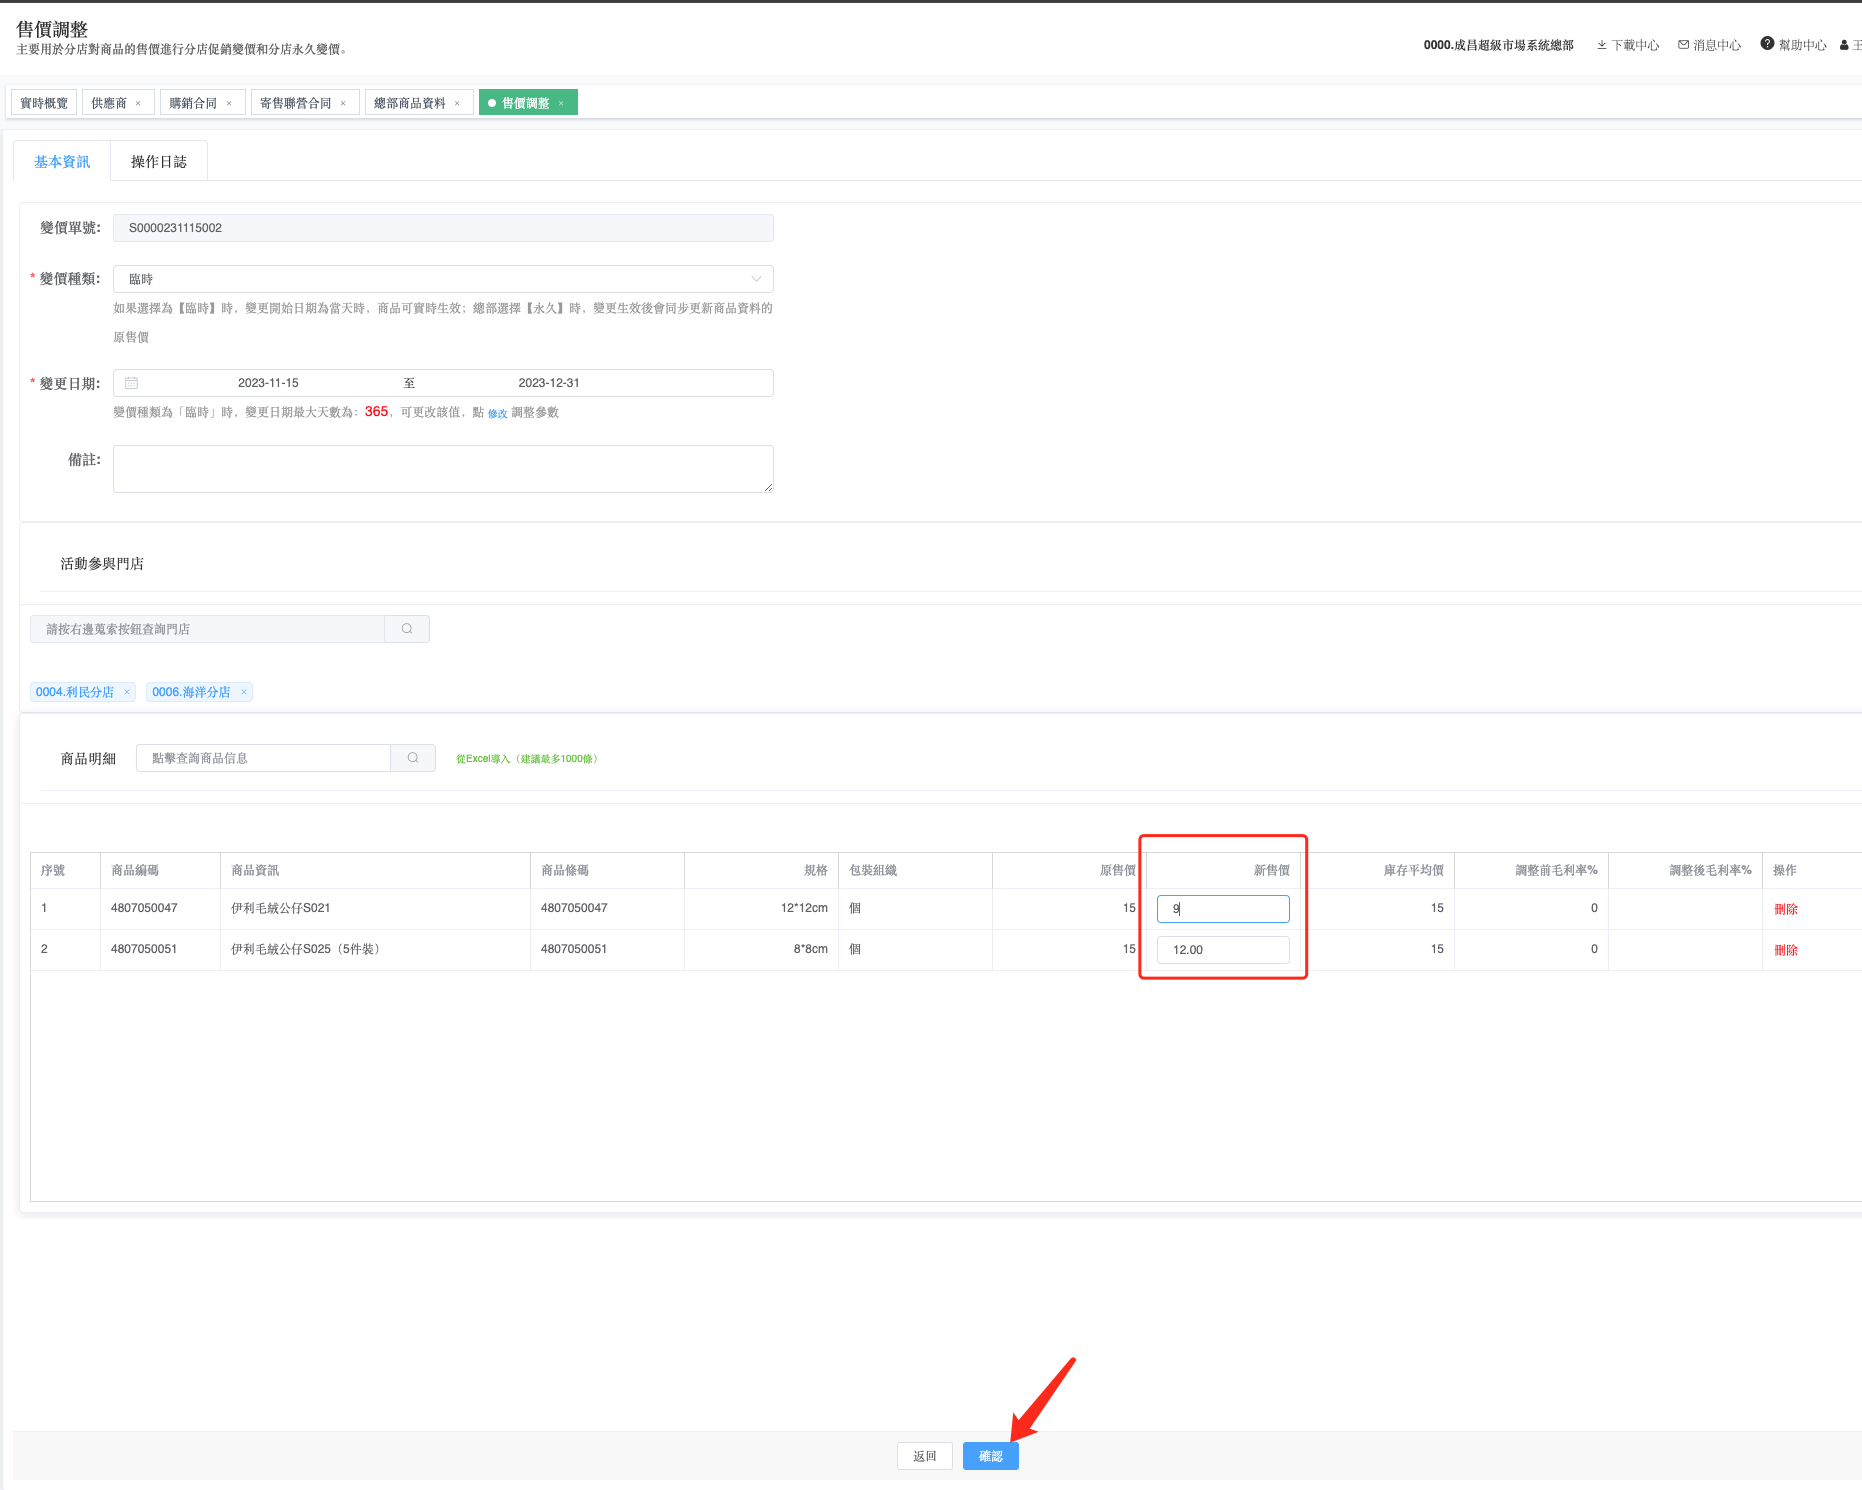Viewport: 1862px width, 1490px height.
Task: Open the calendar icon in date field
Action: (132, 383)
